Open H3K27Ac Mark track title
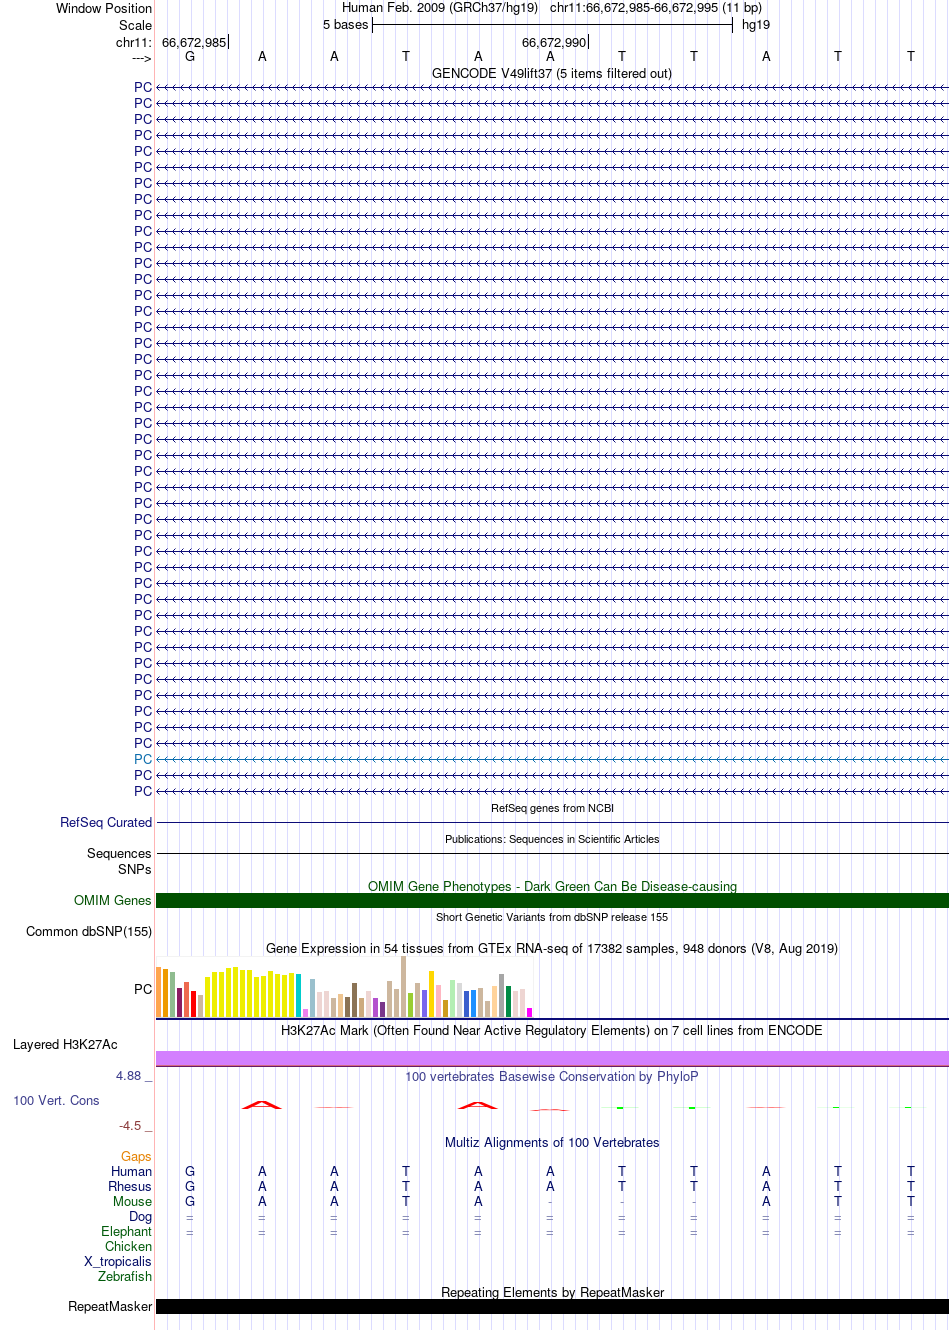950x1330 pixels. pyautogui.click(x=552, y=1030)
